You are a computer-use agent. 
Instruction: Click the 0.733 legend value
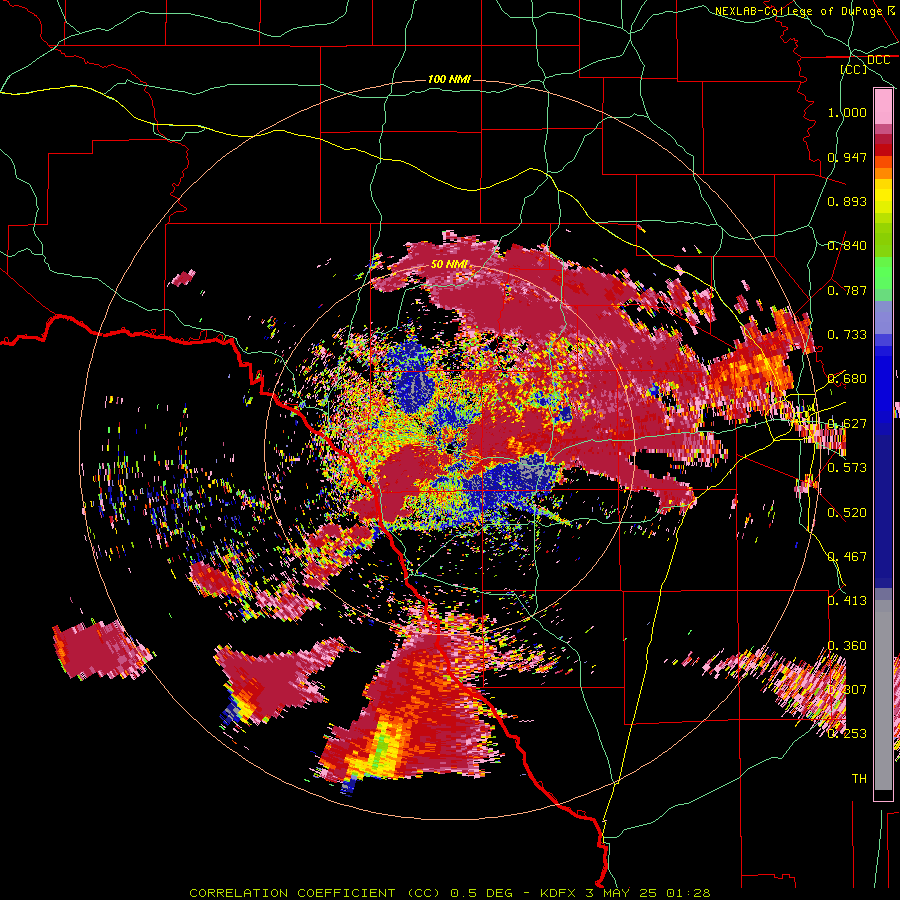coord(847,335)
